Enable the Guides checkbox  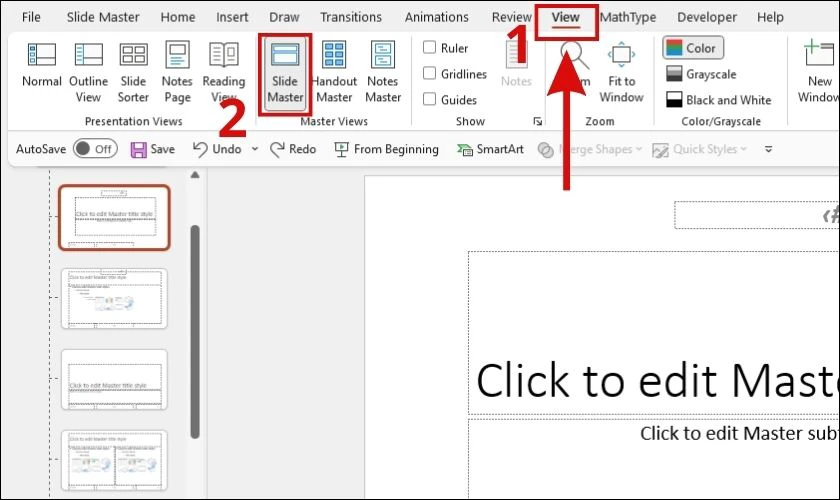[x=430, y=99]
